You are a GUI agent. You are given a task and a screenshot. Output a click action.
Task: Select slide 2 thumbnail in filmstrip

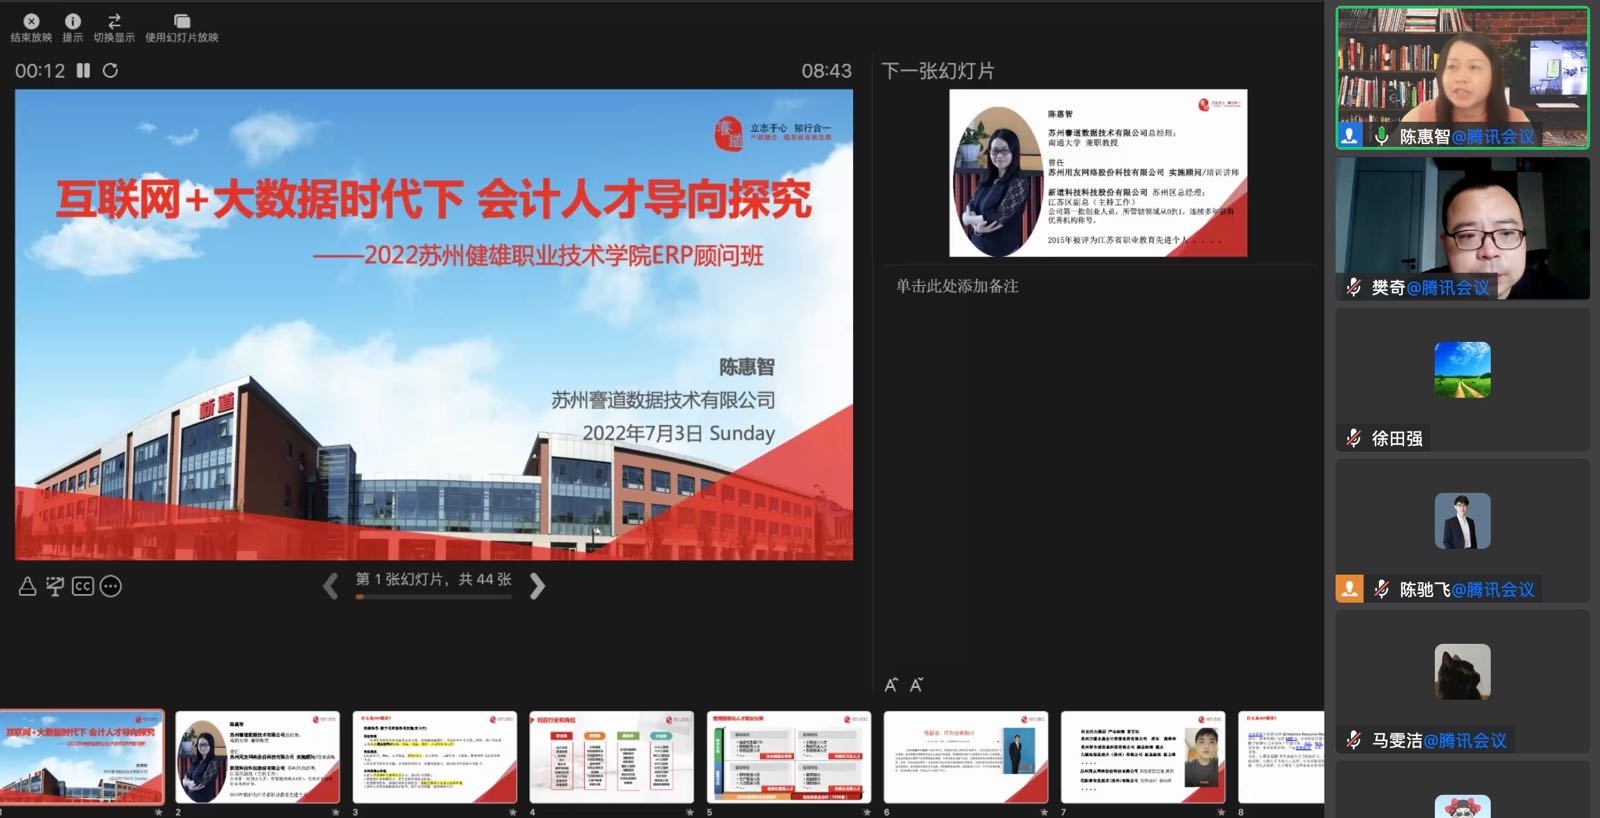[257, 757]
